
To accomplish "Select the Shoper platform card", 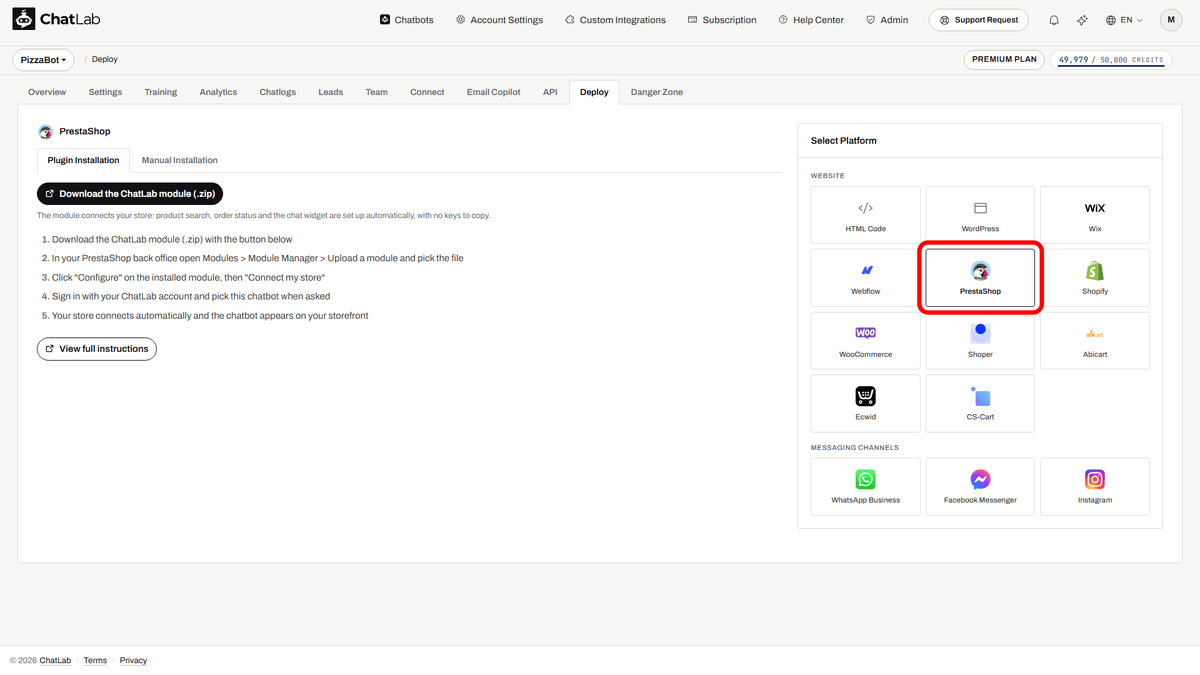I will coord(980,341).
